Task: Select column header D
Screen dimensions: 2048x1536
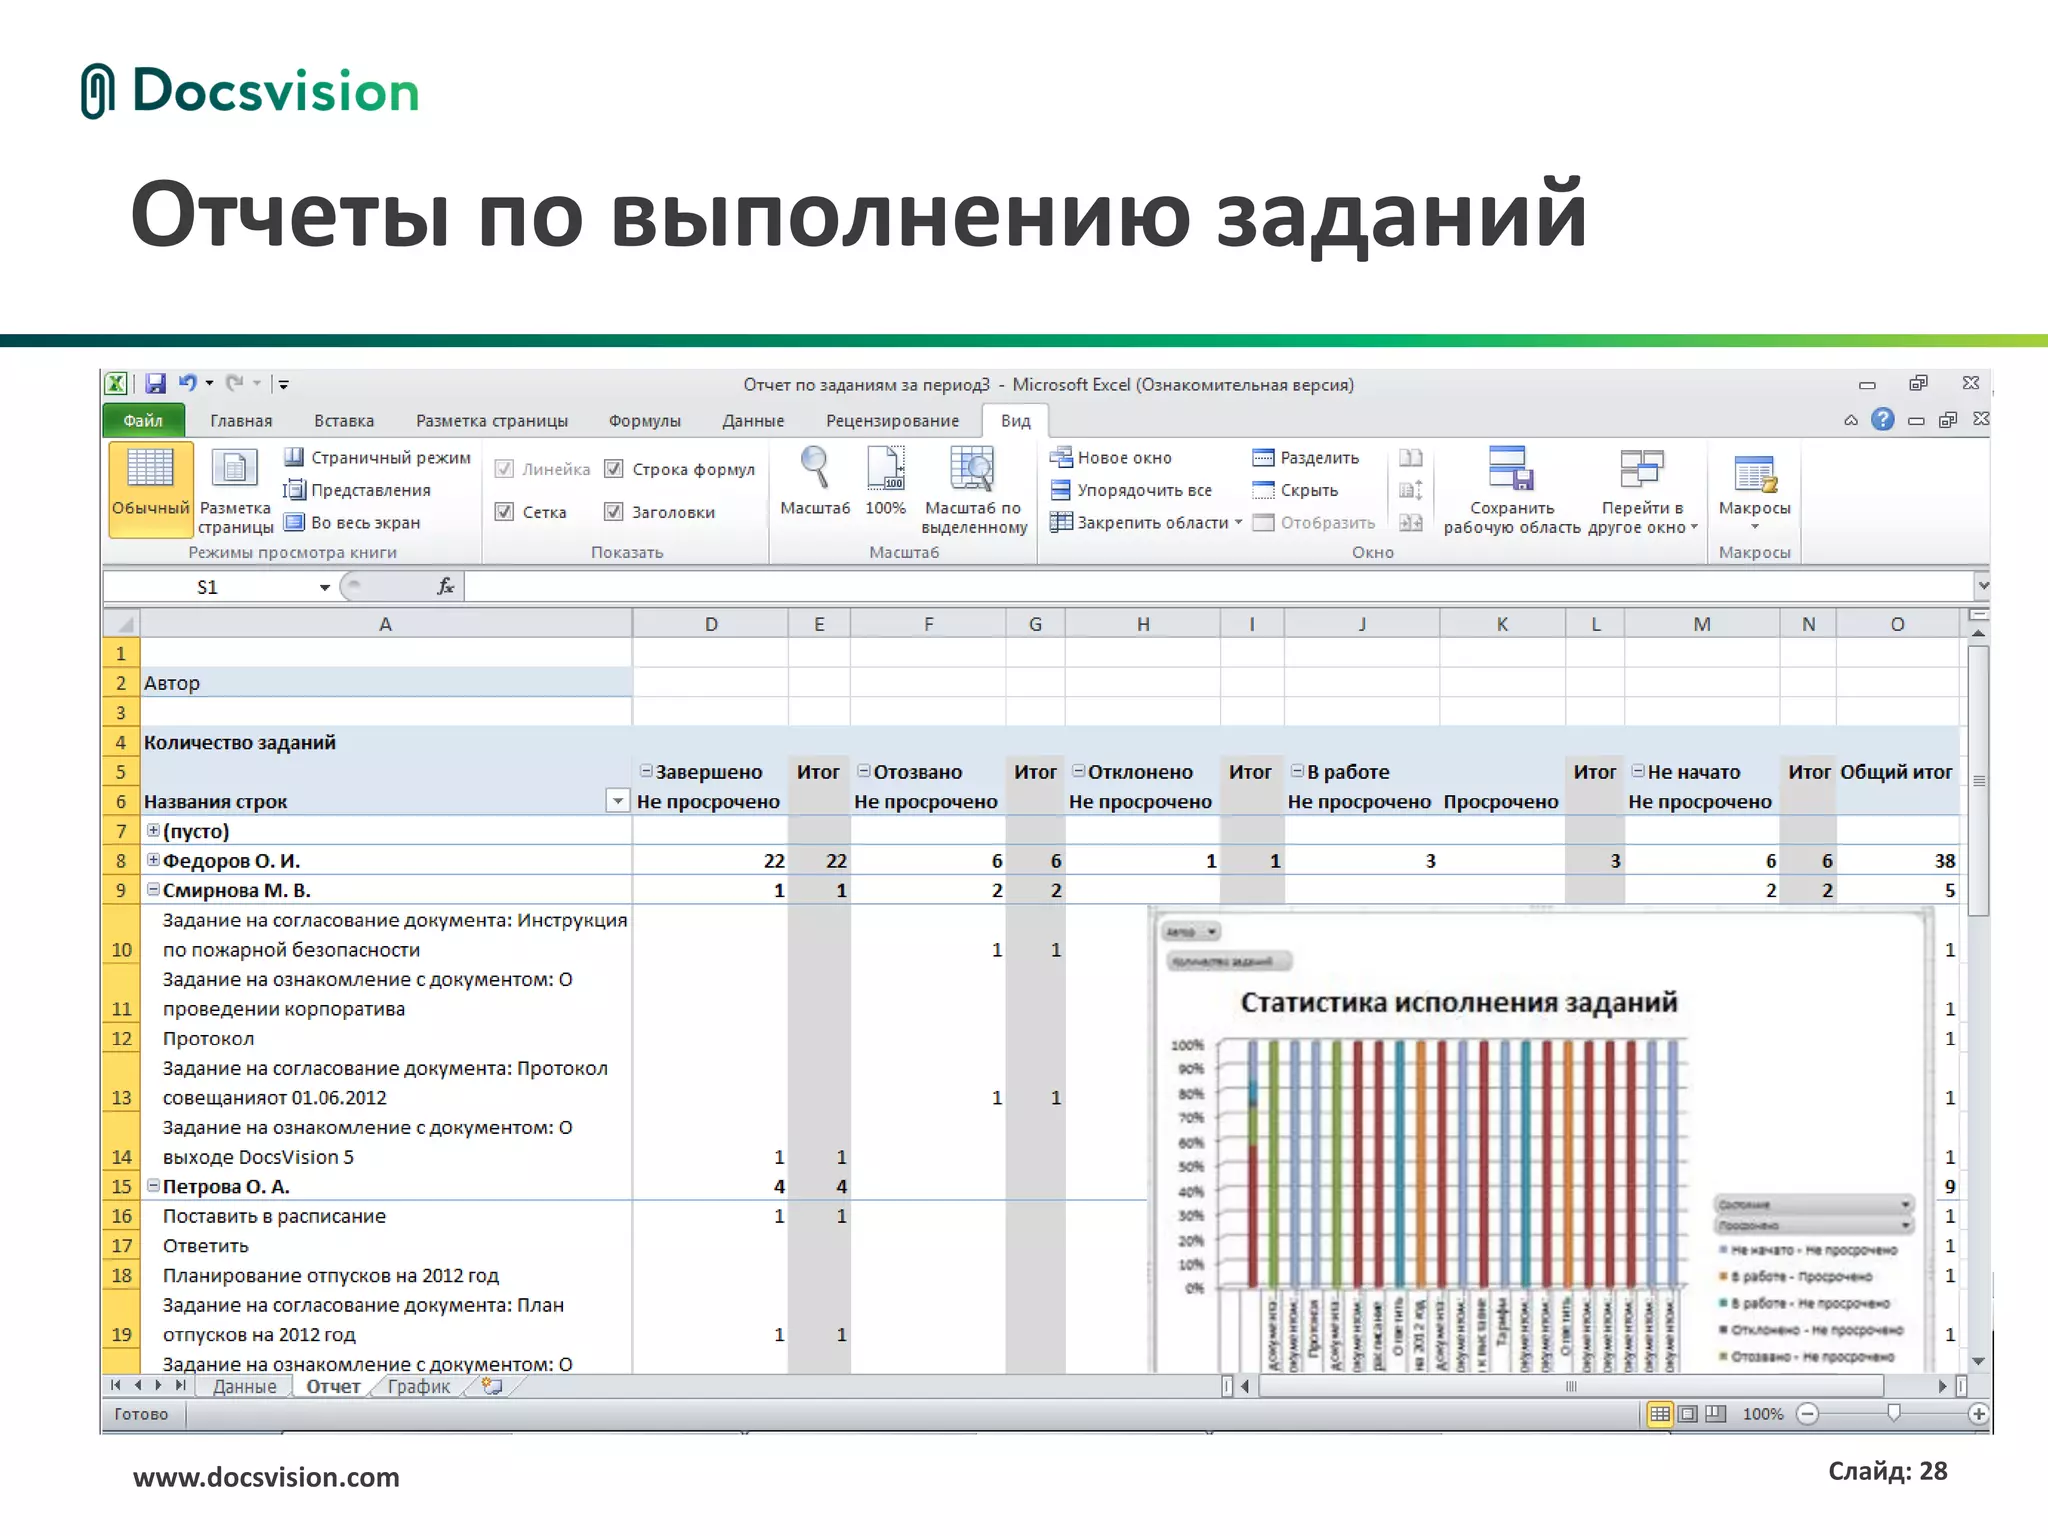Action: coord(711,624)
